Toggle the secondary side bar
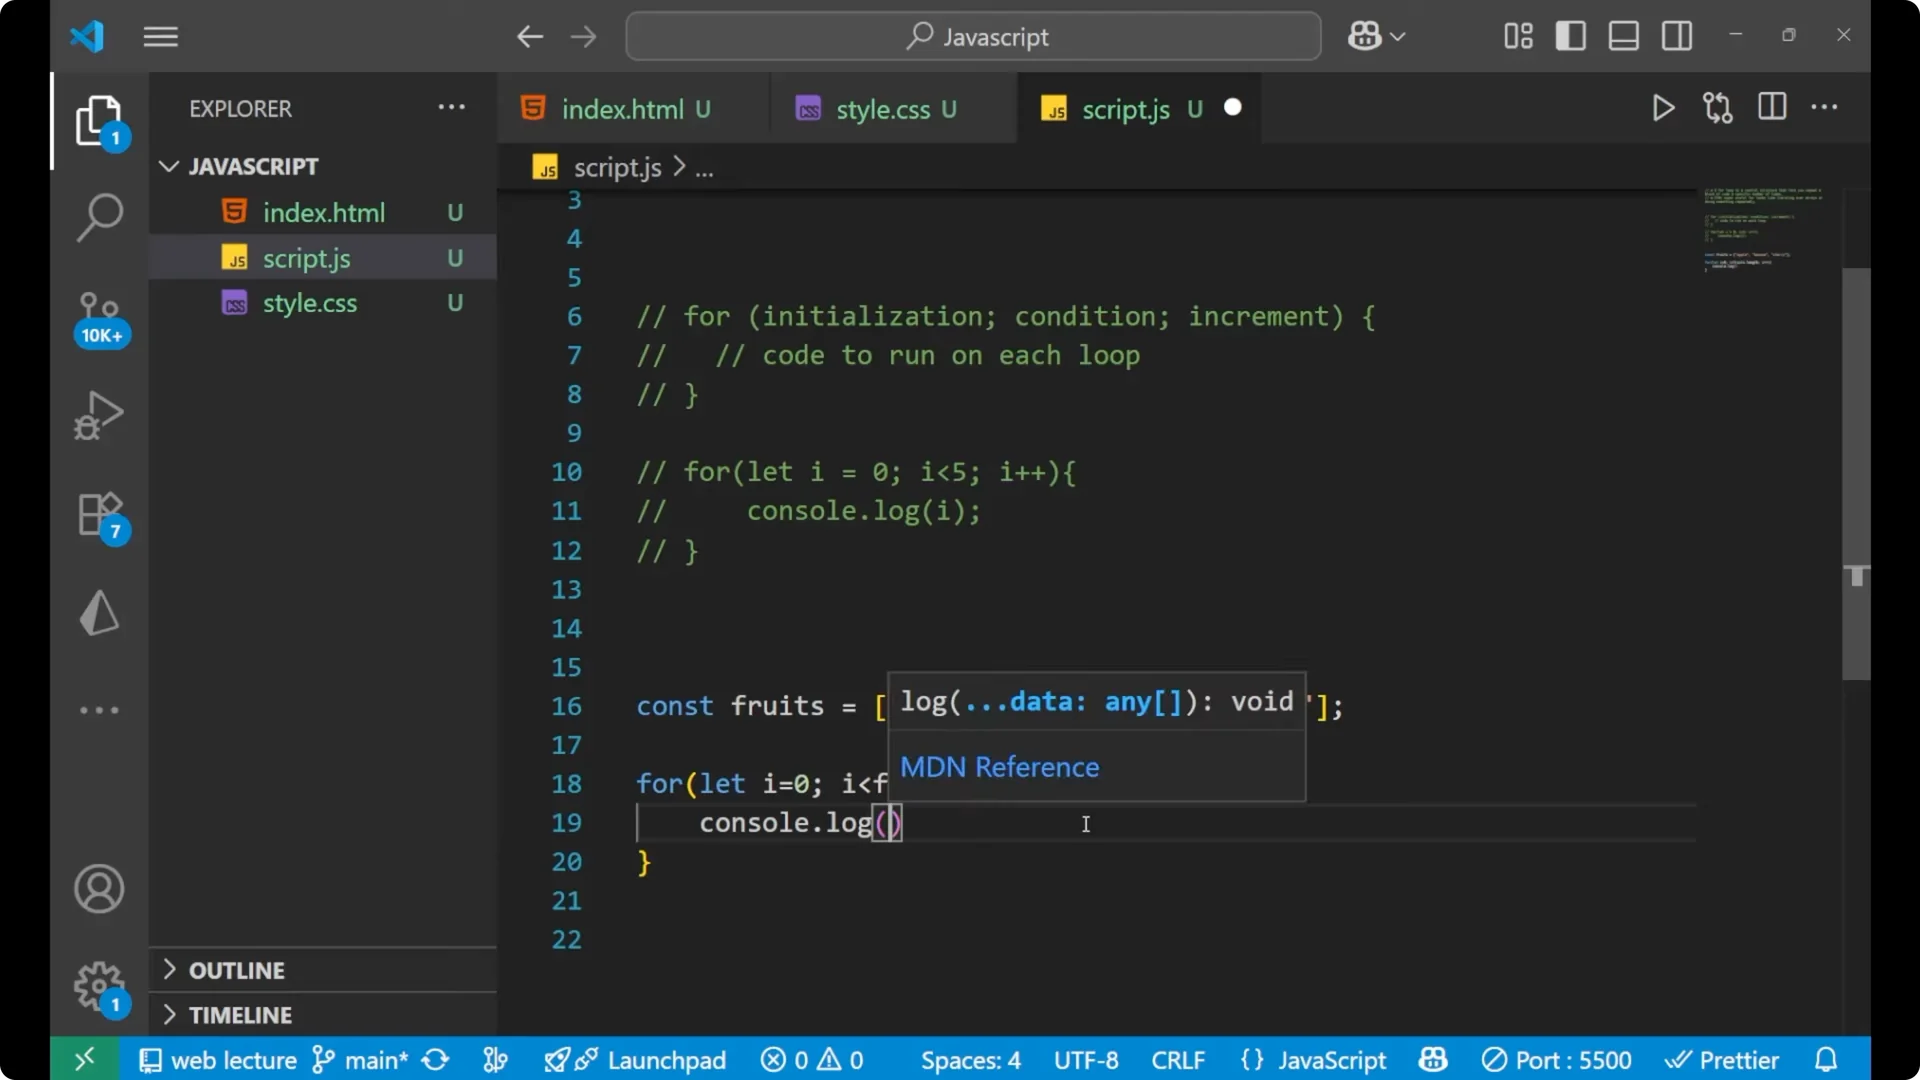Screen dimensions: 1920x1080 (x=1676, y=35)
